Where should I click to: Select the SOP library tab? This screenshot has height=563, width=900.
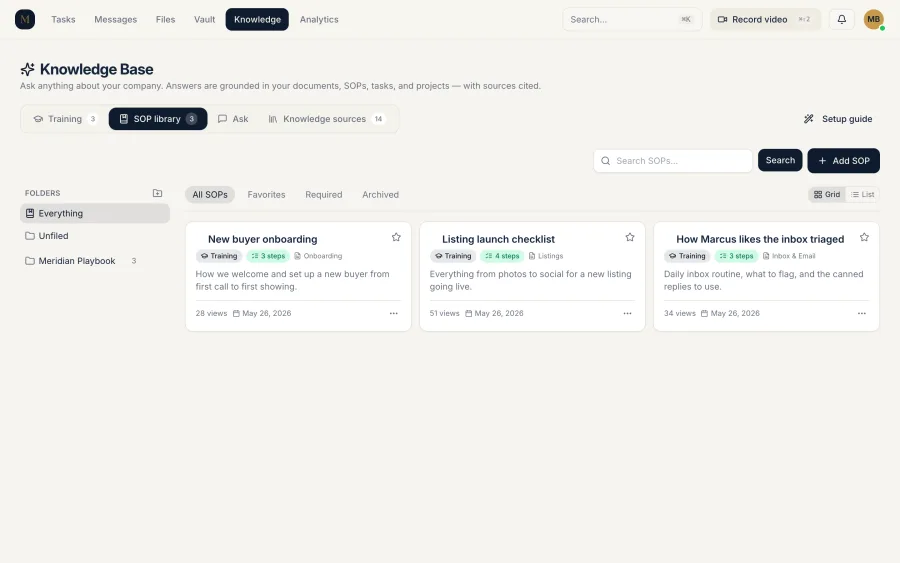click(x=158, y=119)
